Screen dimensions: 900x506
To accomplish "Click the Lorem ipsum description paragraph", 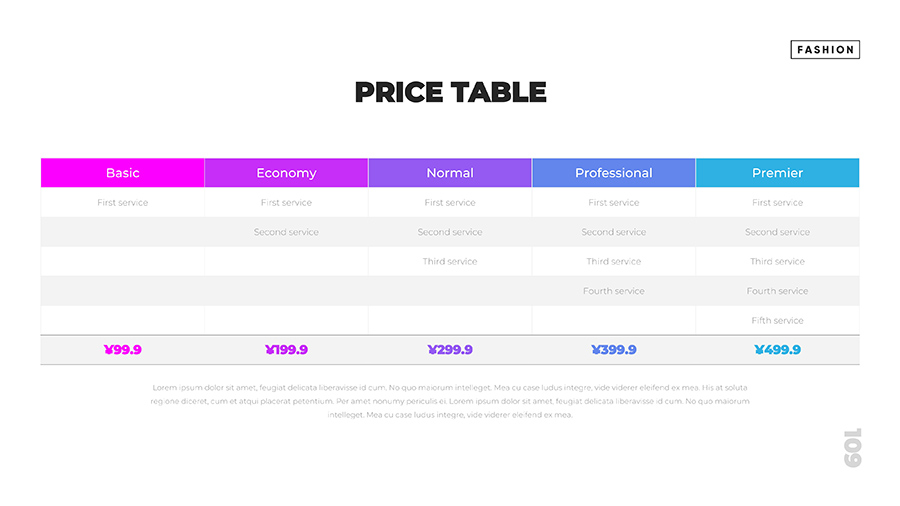I will click(450, 400).
